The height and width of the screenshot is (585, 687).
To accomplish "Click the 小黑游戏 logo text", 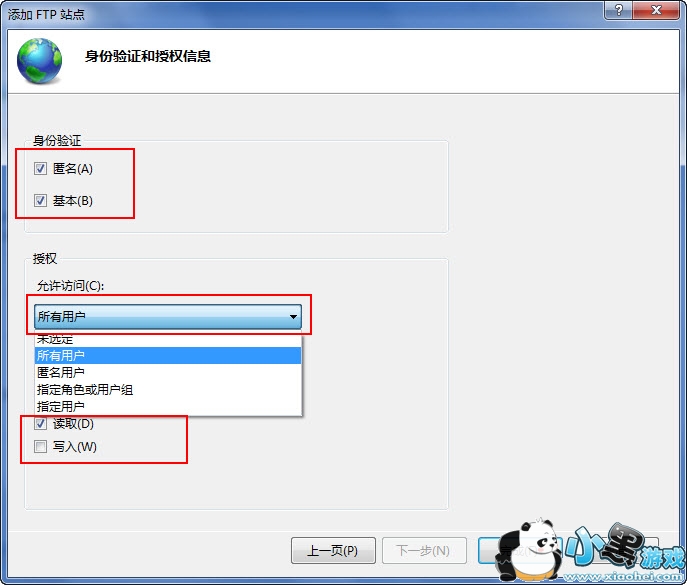I will tap(624, 547).
